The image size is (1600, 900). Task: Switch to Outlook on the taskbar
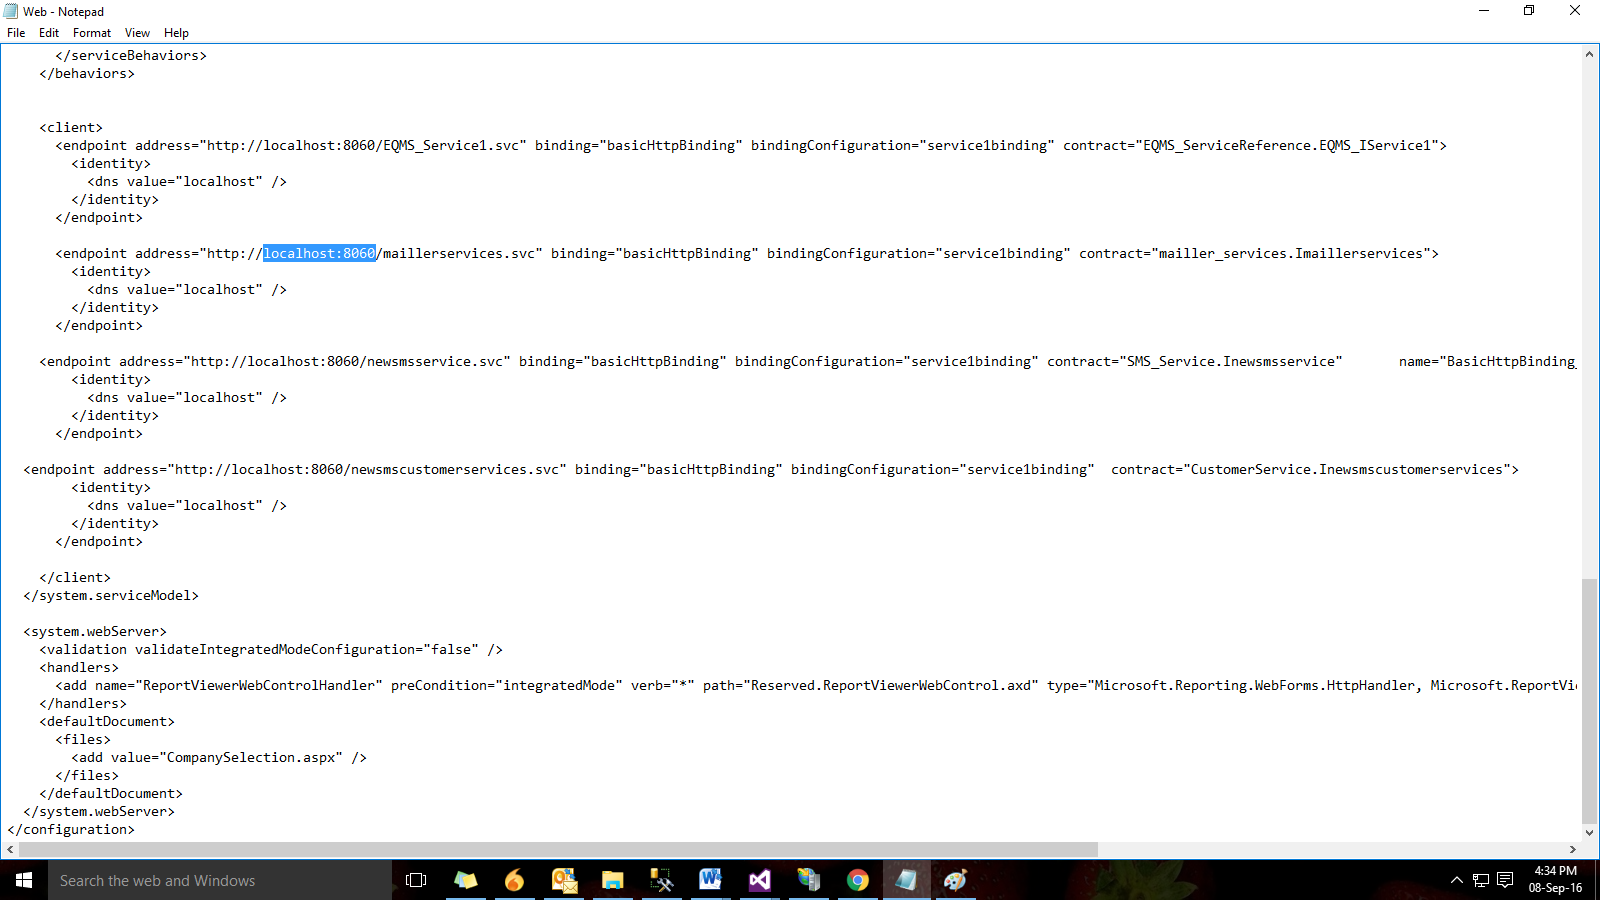point(564,880)
